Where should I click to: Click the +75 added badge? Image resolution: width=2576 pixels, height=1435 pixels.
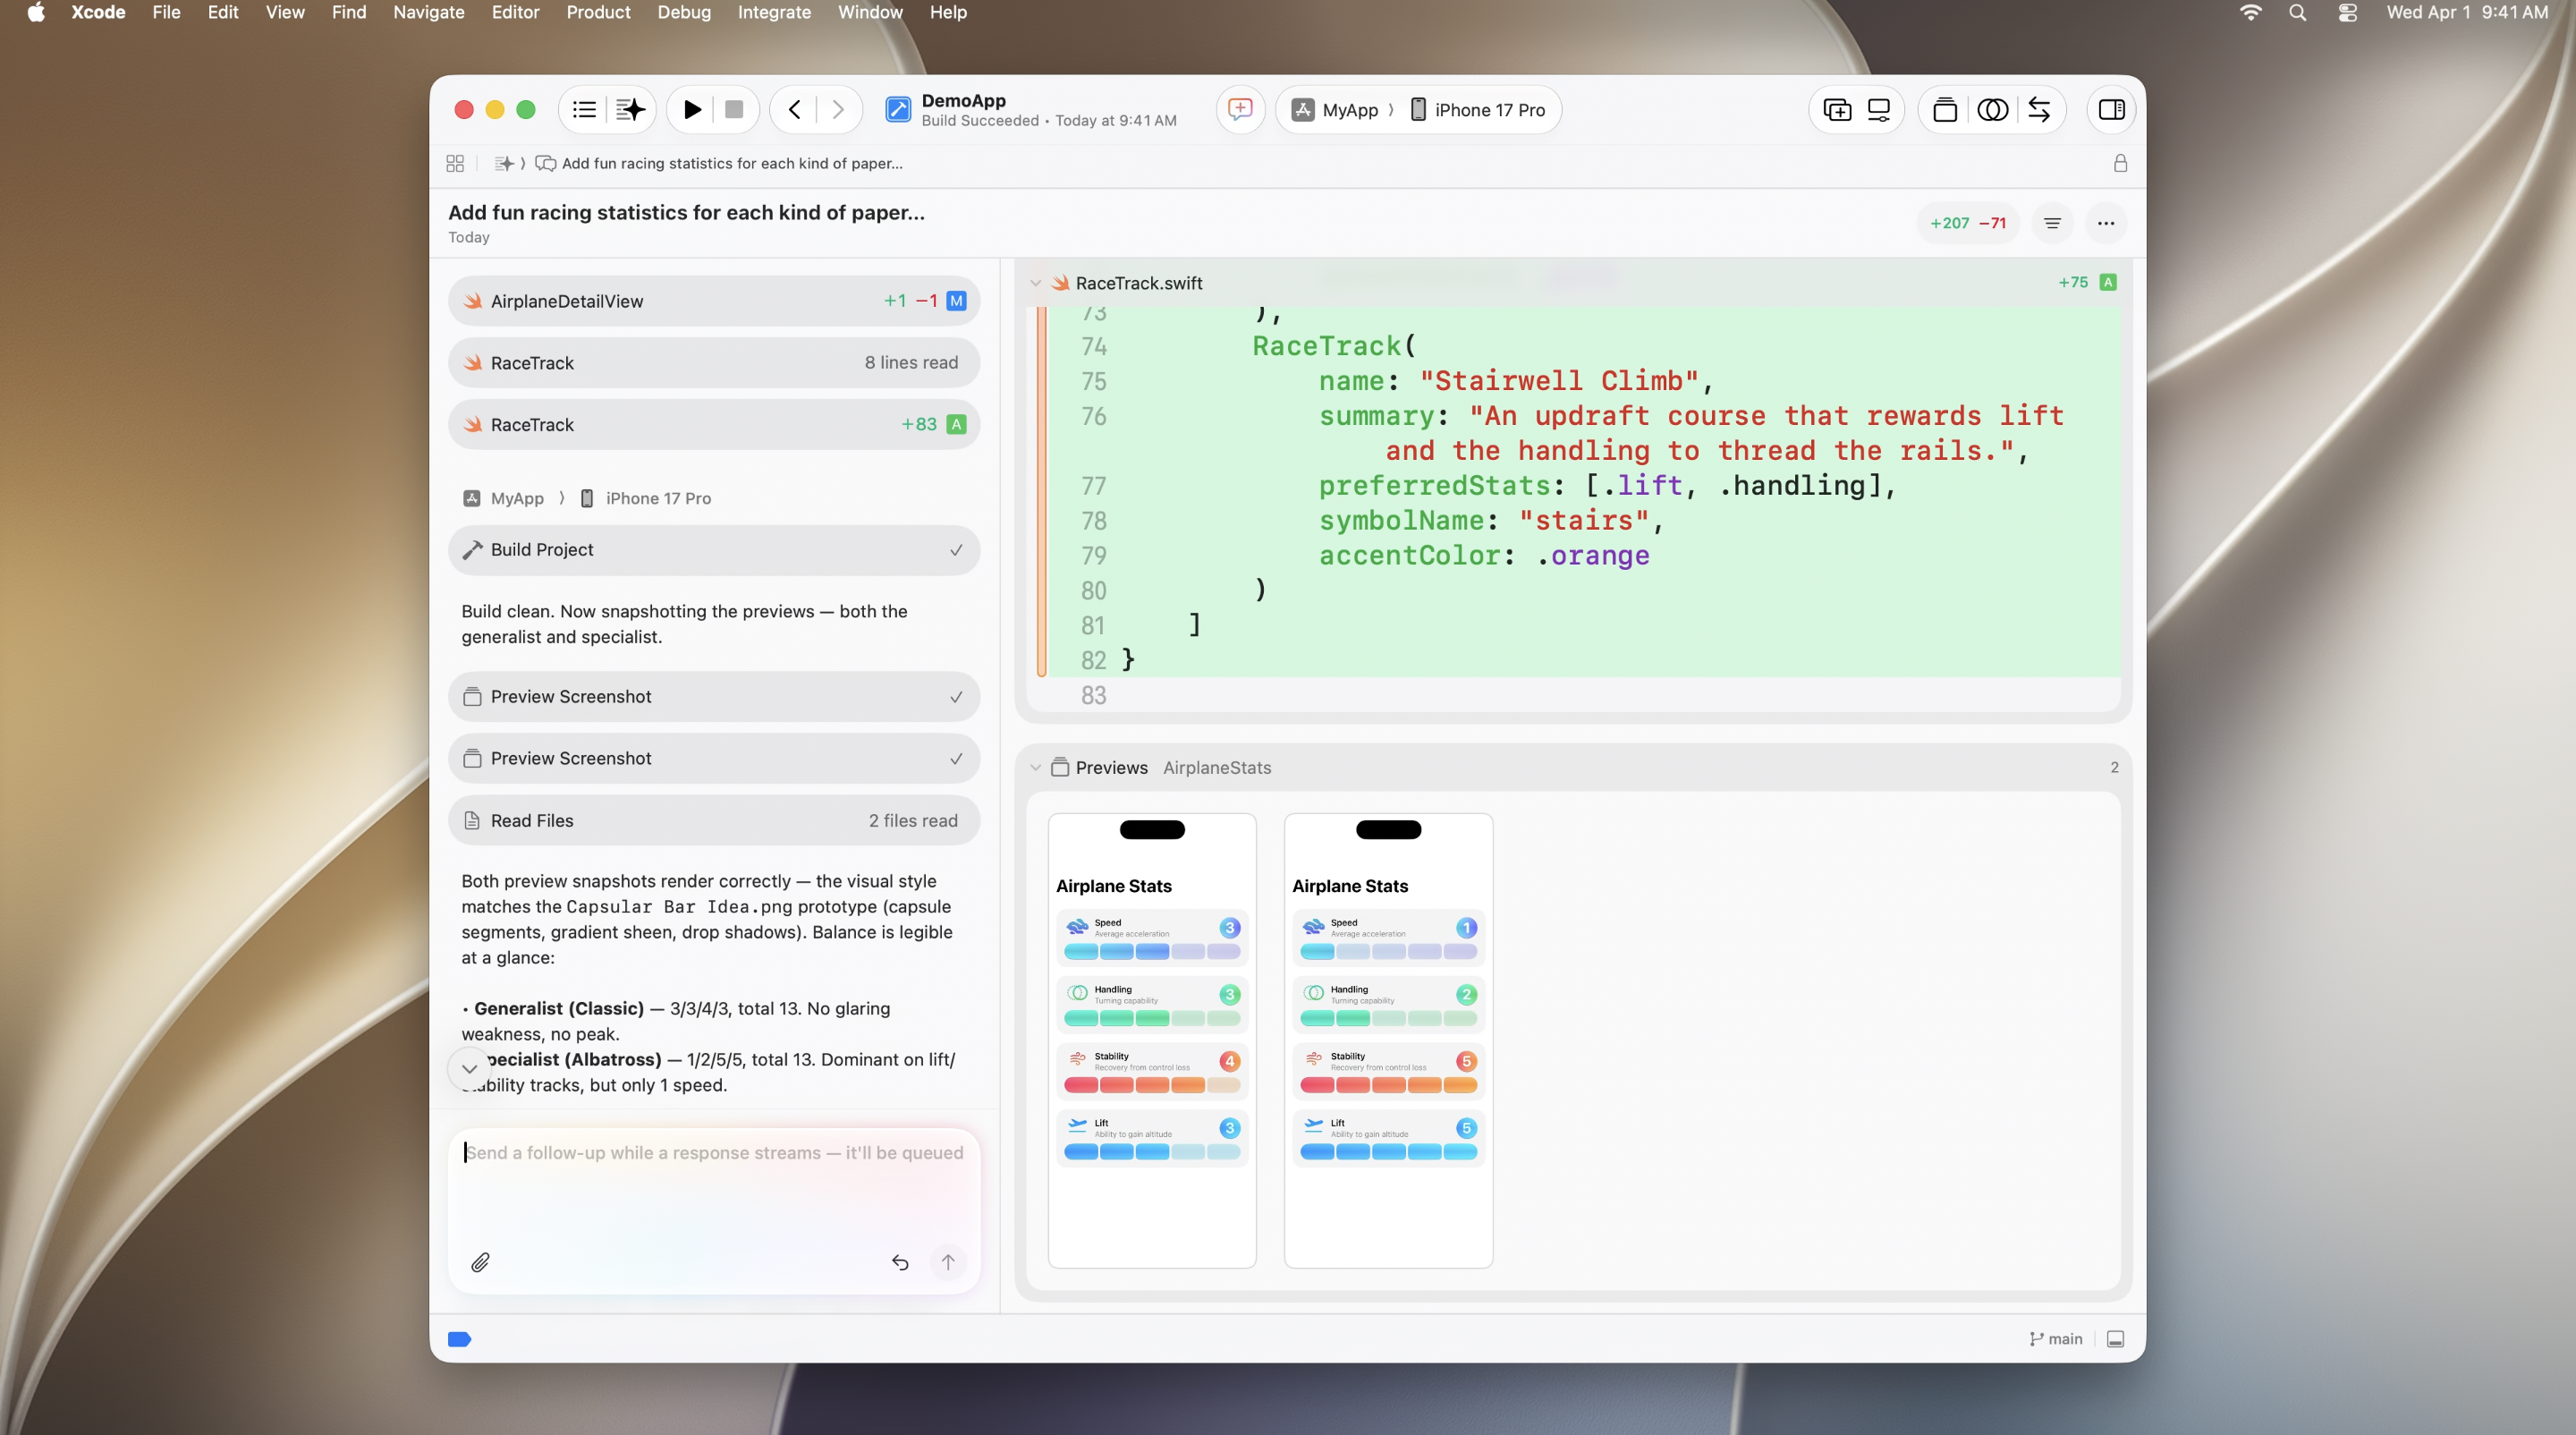(2073, 282)
